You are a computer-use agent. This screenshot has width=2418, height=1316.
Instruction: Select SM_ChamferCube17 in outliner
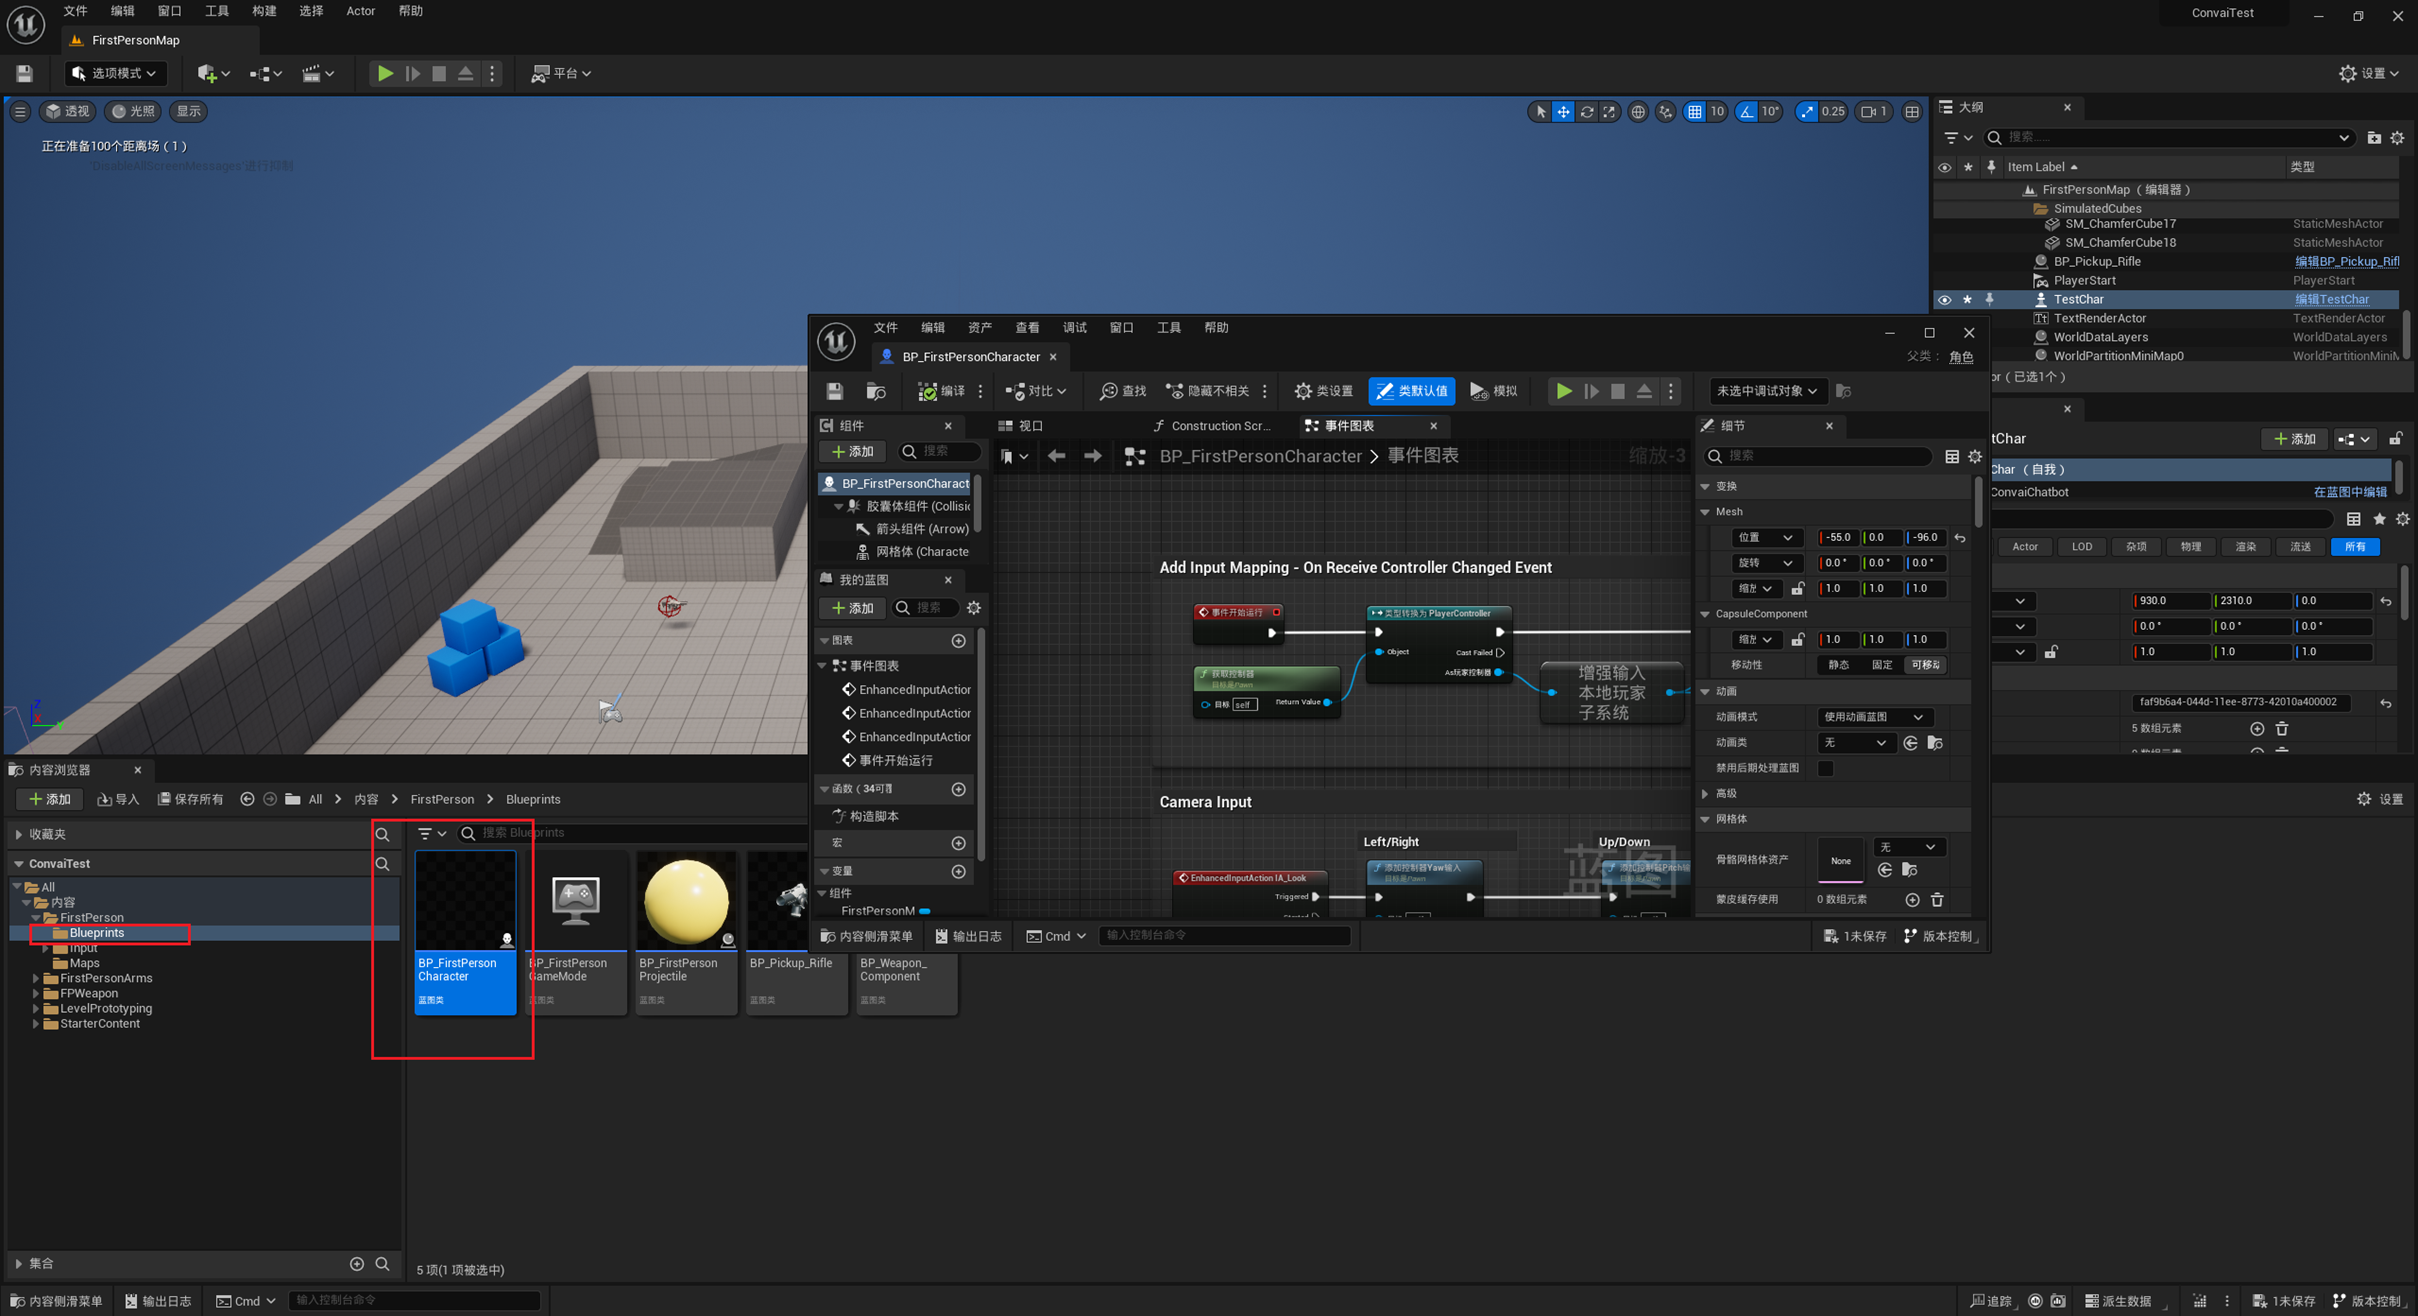click(2120, 224)
